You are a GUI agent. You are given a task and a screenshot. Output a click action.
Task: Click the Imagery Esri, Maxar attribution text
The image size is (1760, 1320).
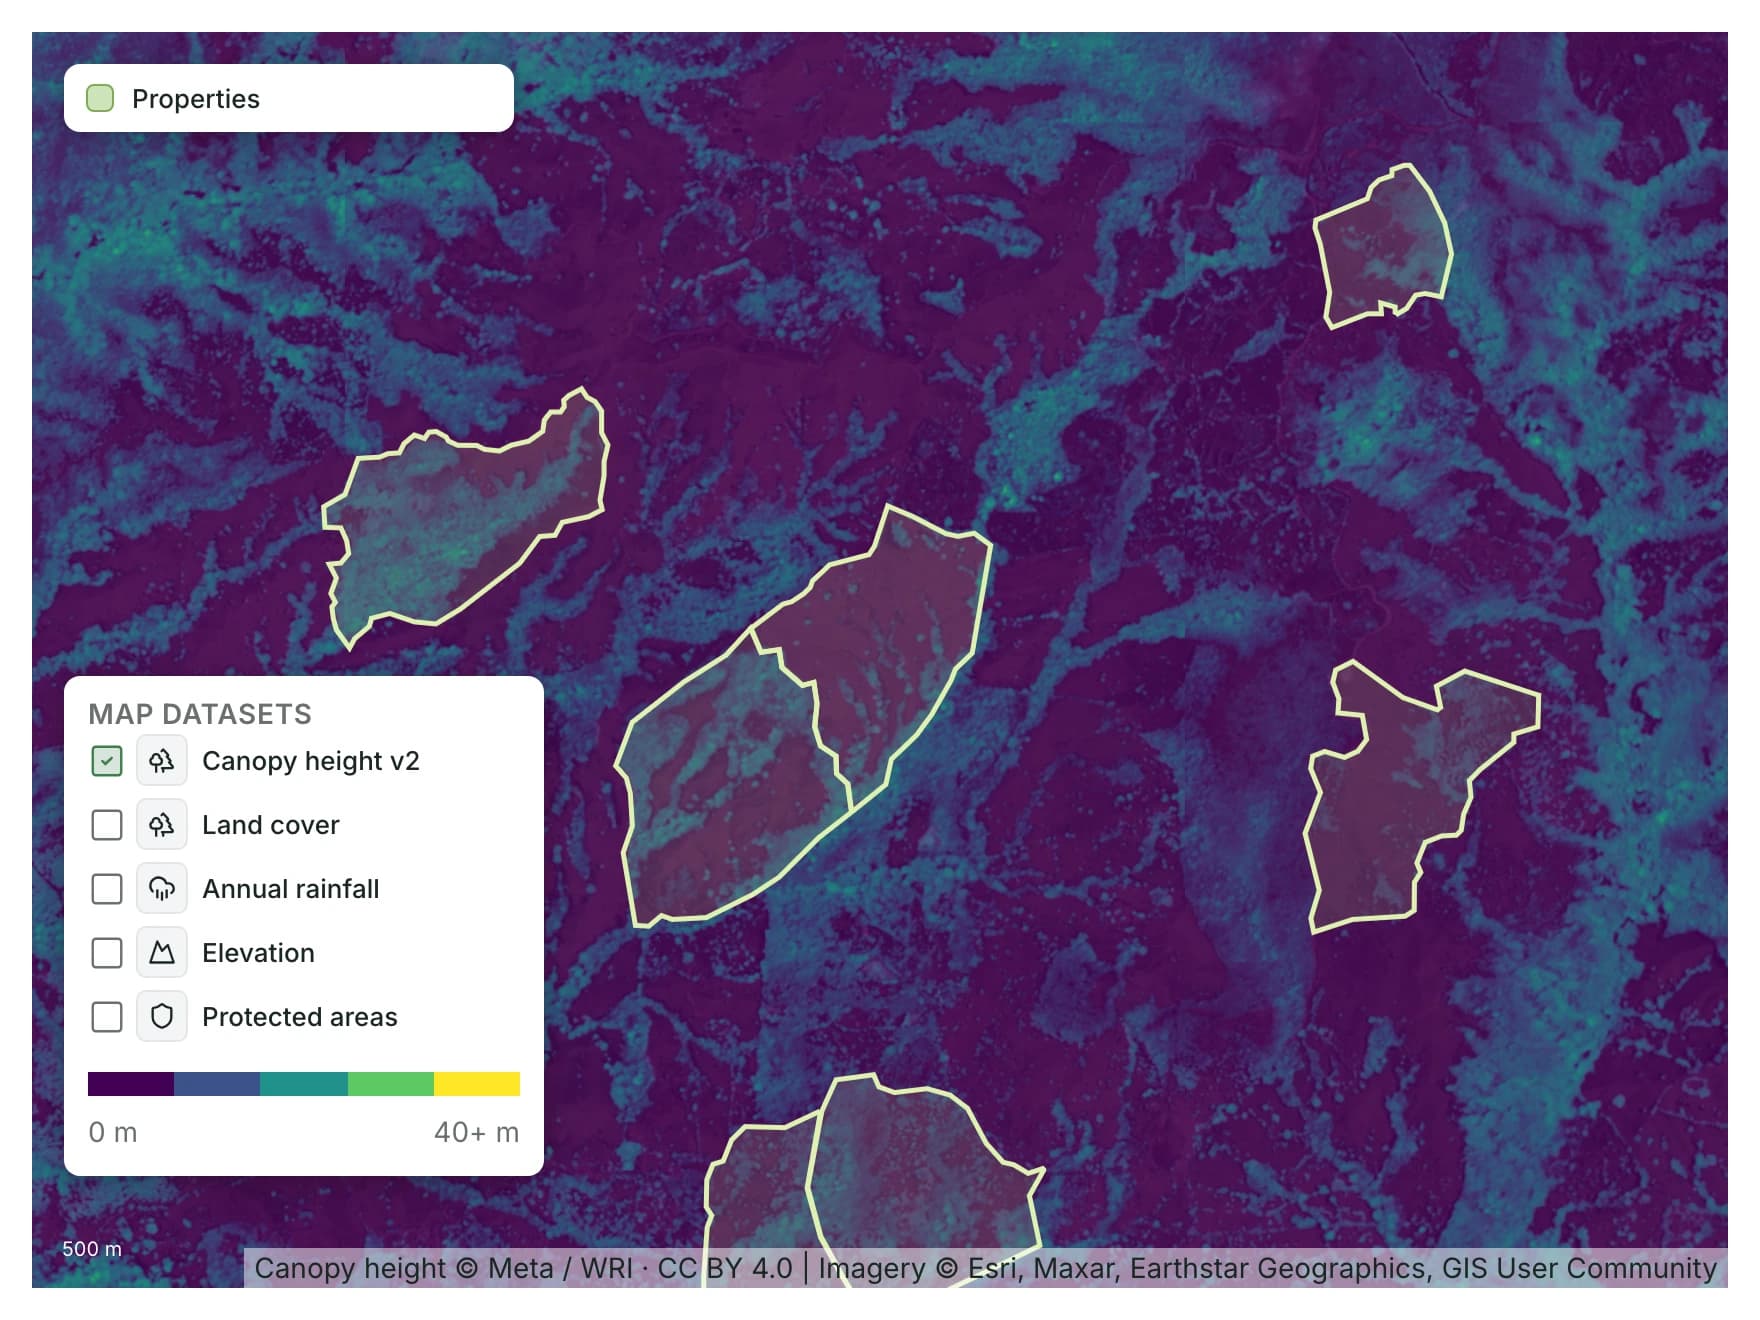[1268, 1268]
